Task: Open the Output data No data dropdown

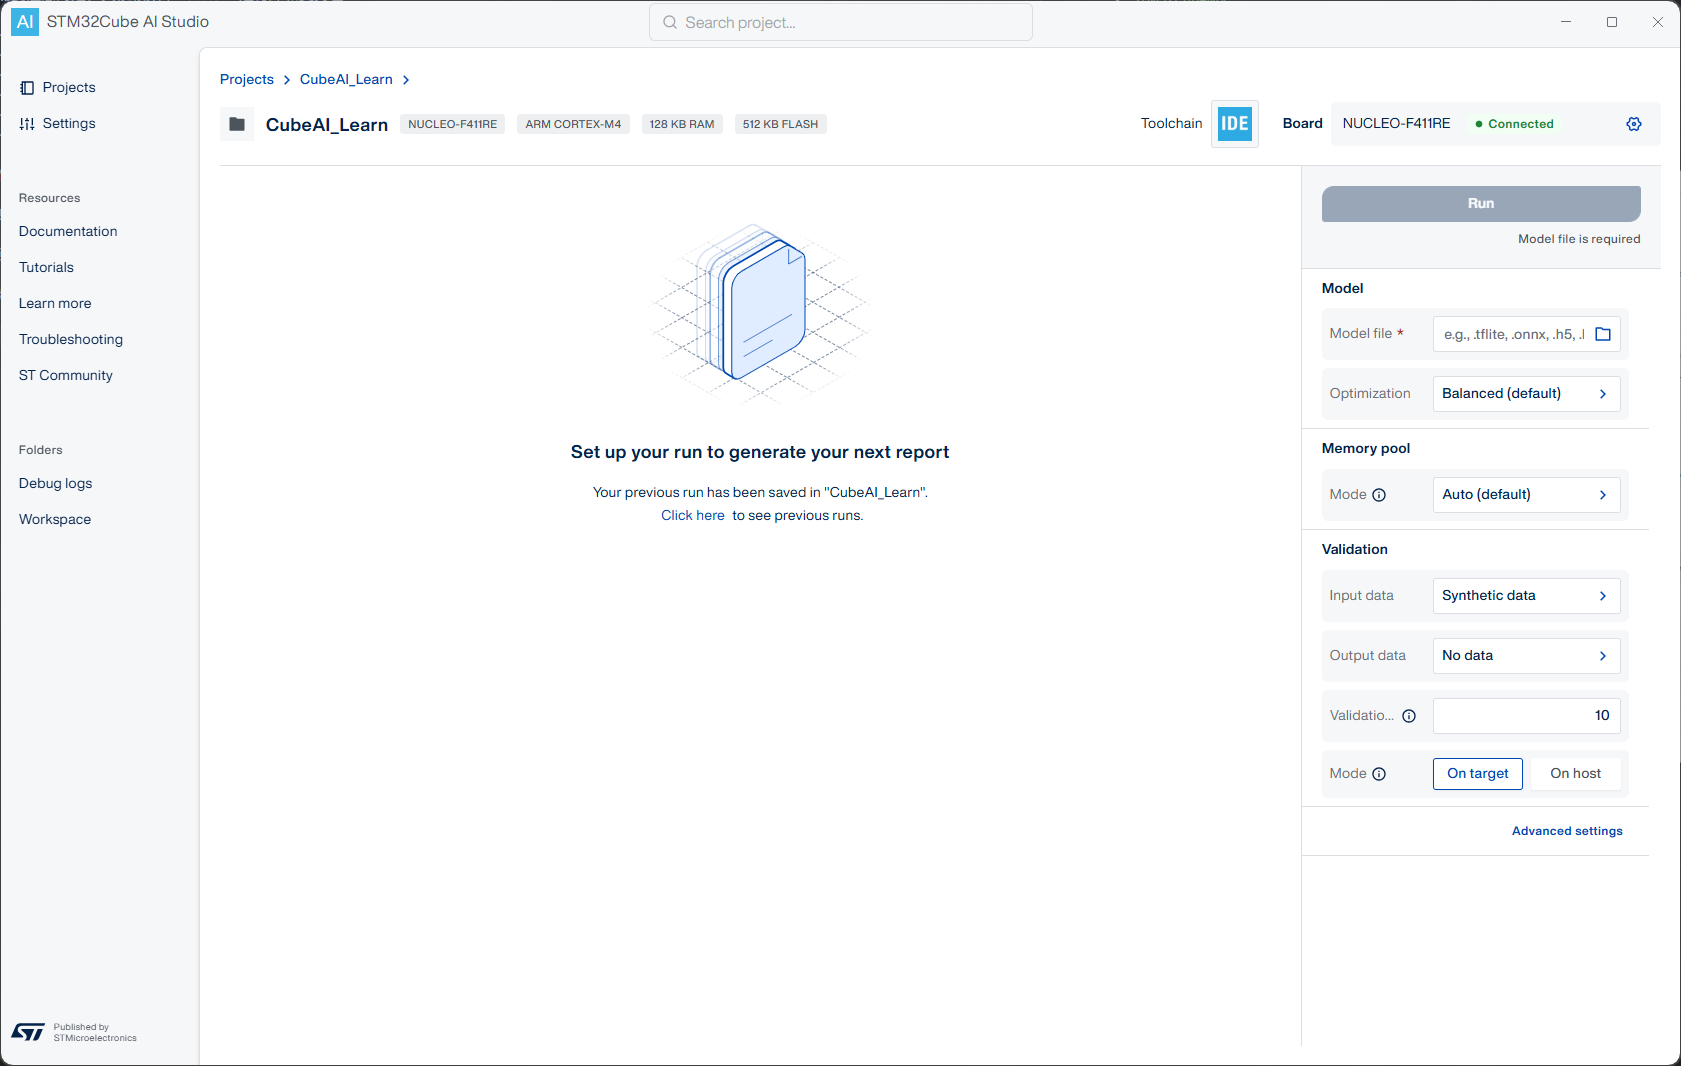Action: coord(1527,656)
